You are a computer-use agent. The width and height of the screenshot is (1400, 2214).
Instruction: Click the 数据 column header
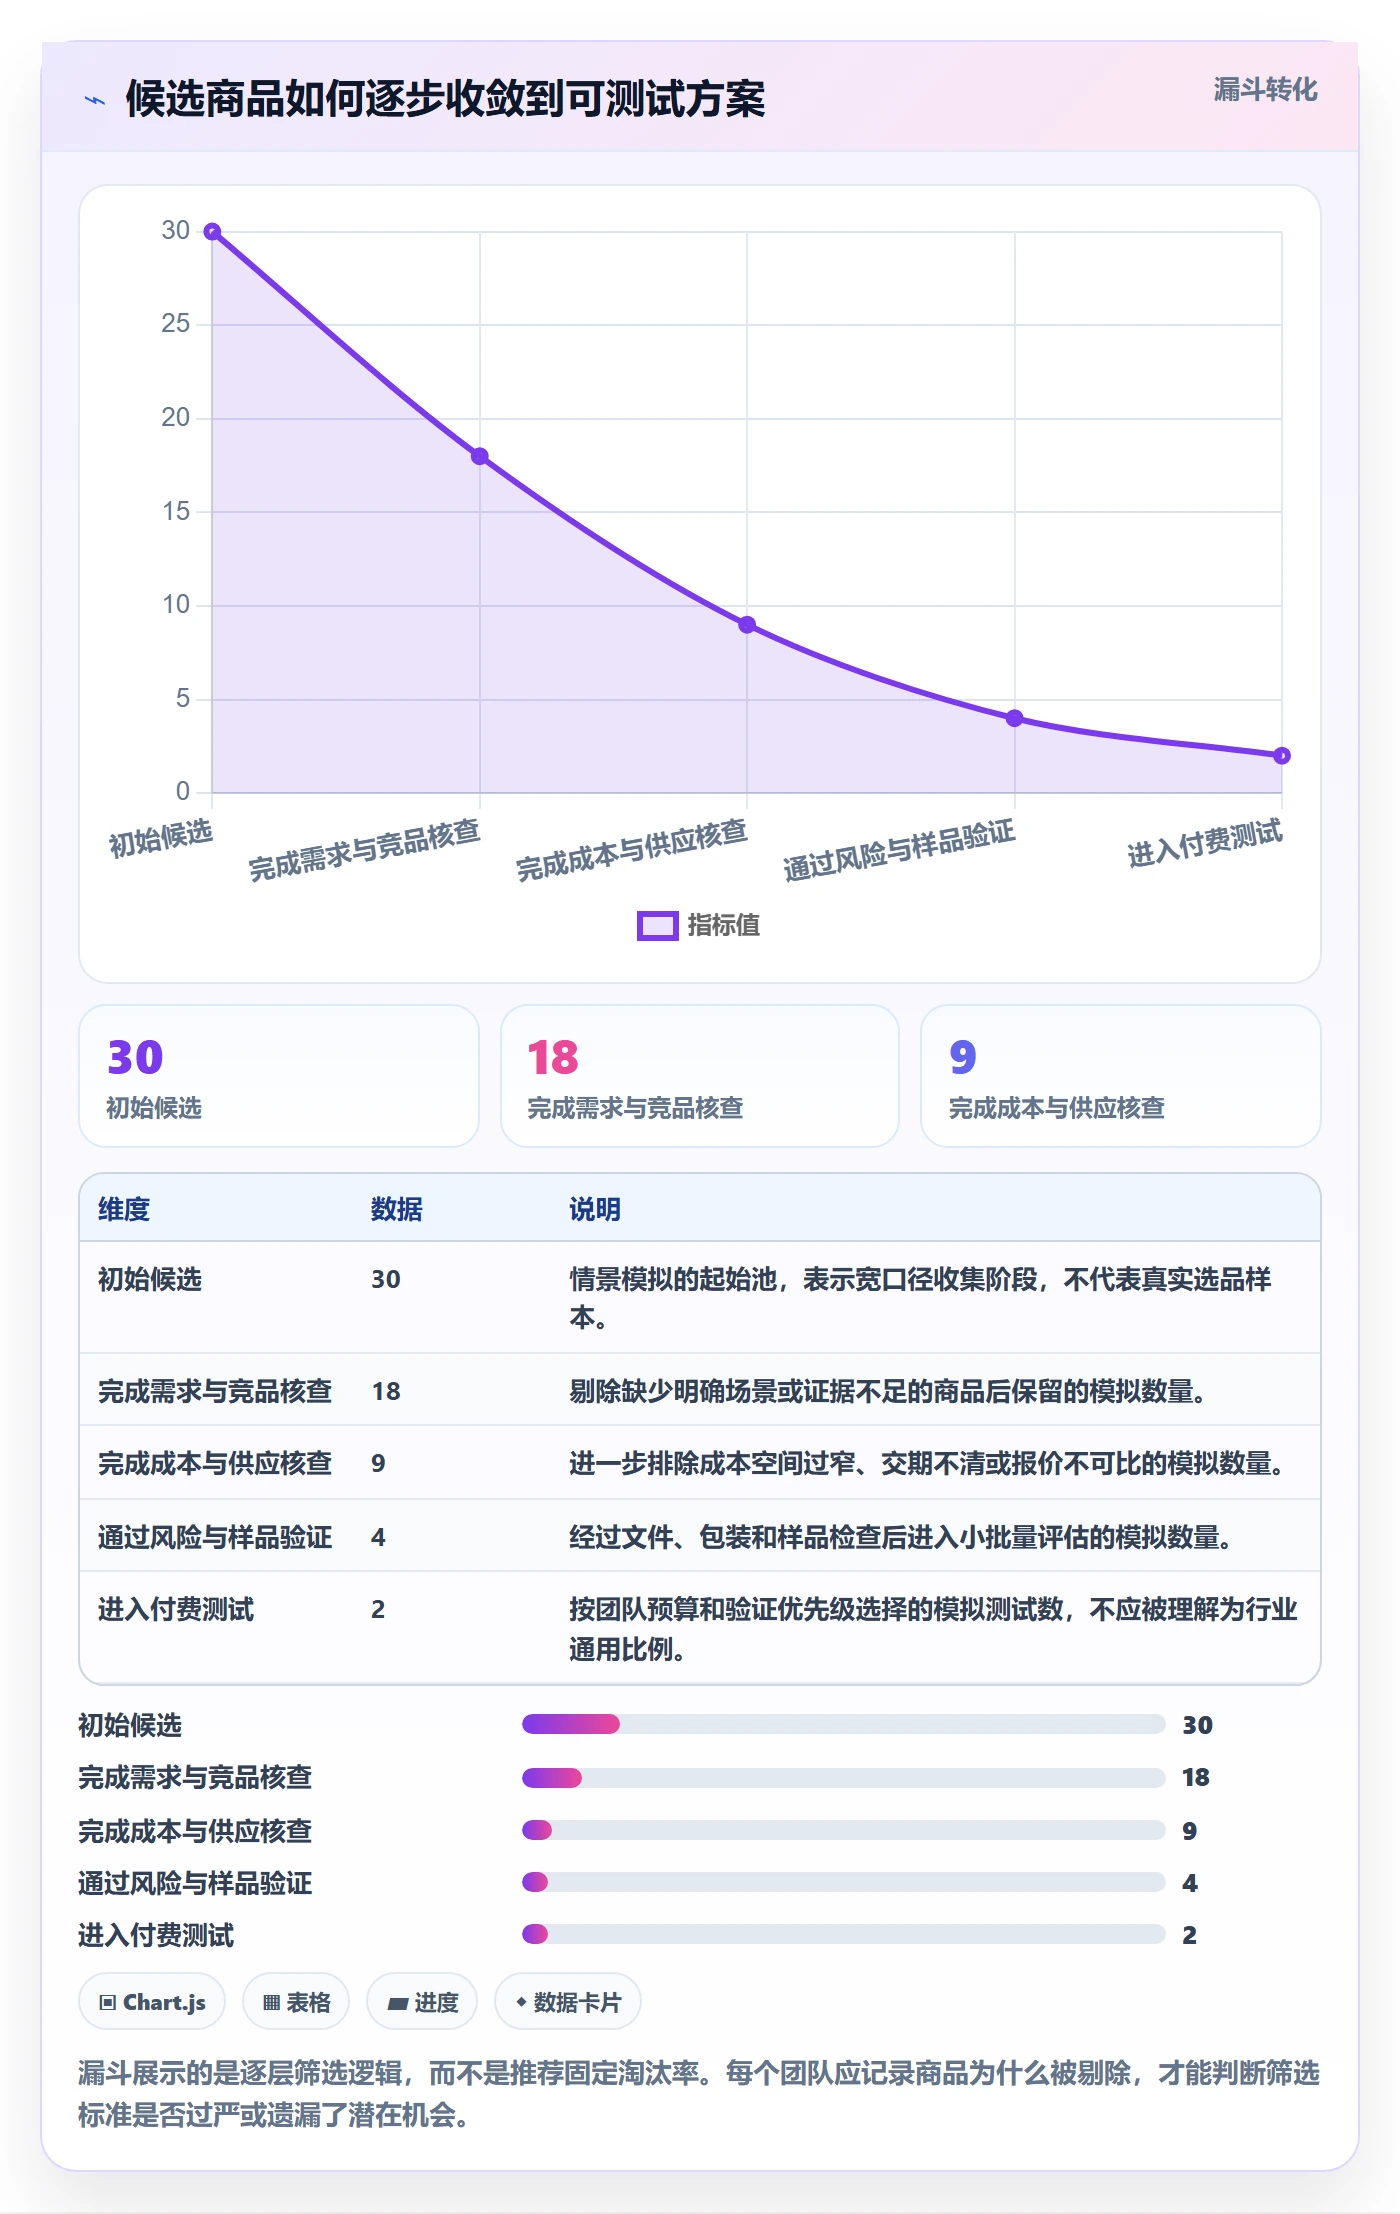[397, 1209]
